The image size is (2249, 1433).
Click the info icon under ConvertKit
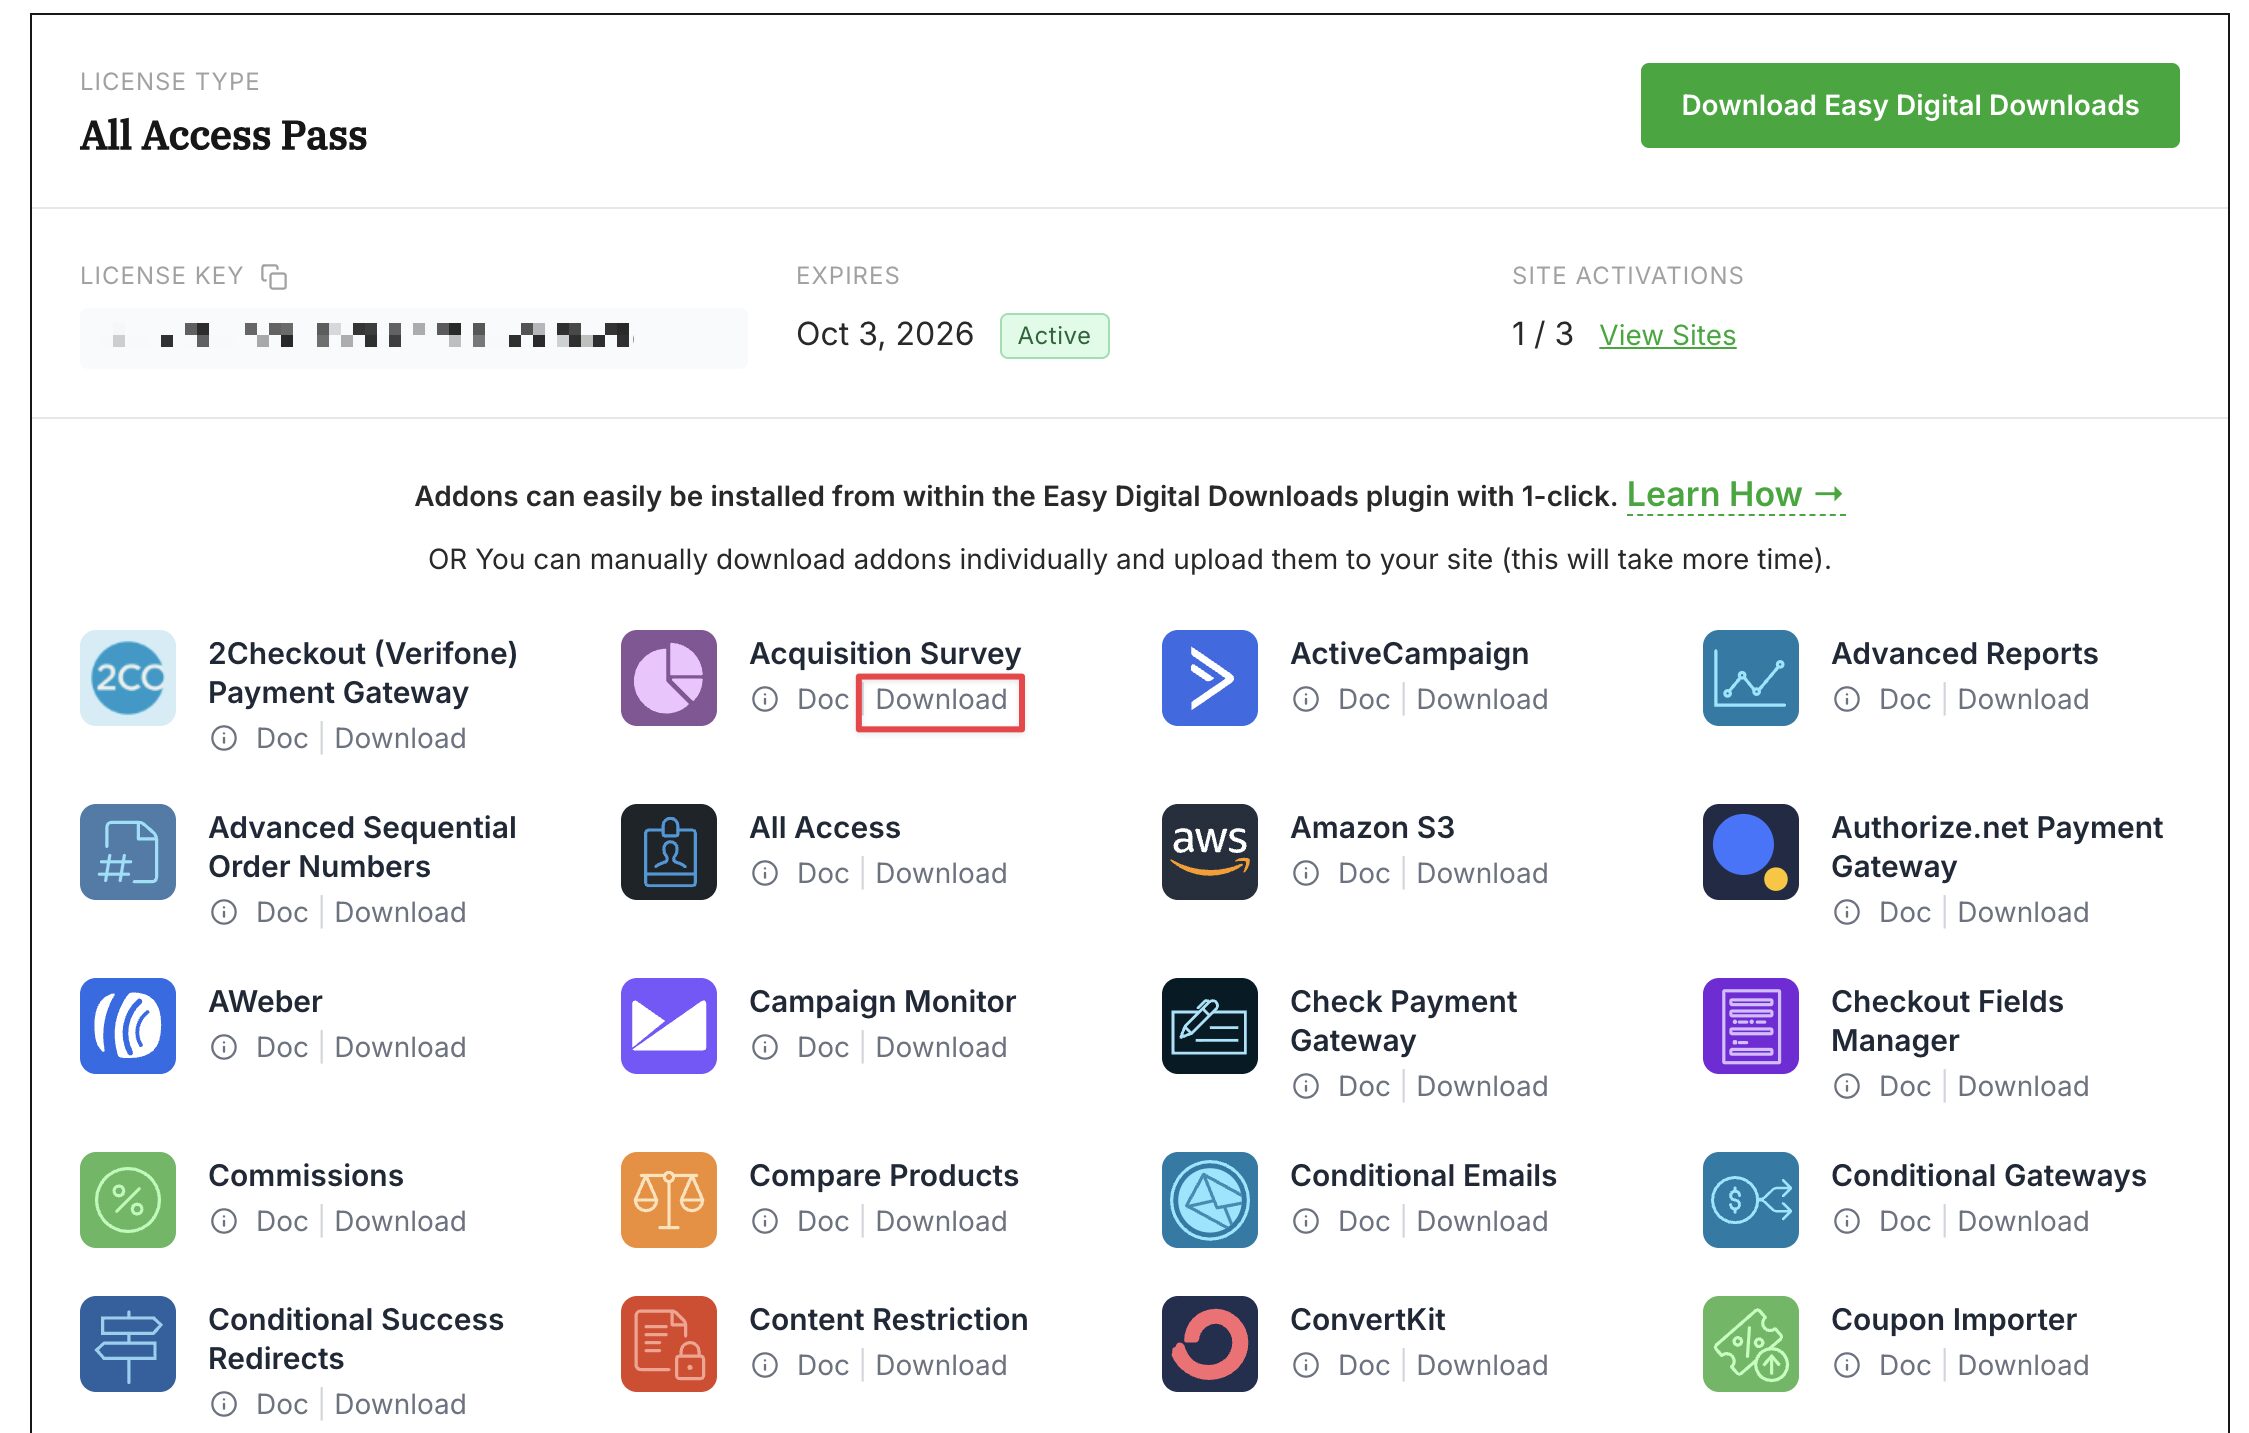click(x=1306, y=1365)
